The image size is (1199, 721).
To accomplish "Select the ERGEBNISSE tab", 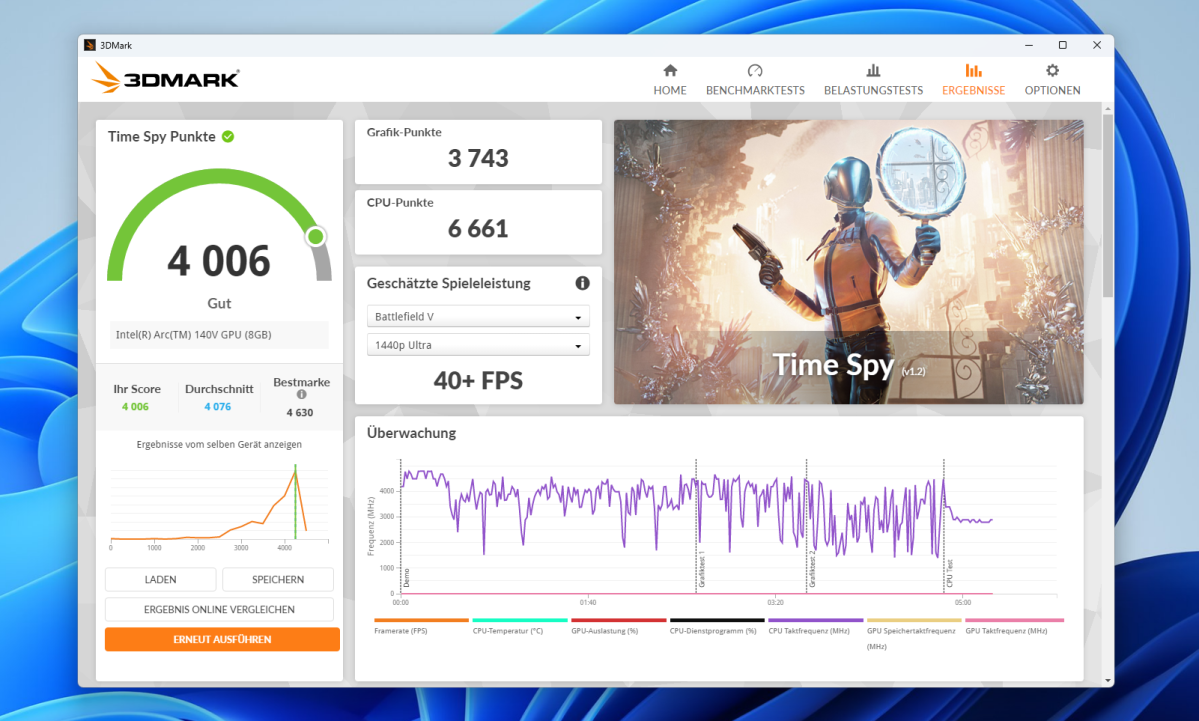I will (x=973, y=80).
